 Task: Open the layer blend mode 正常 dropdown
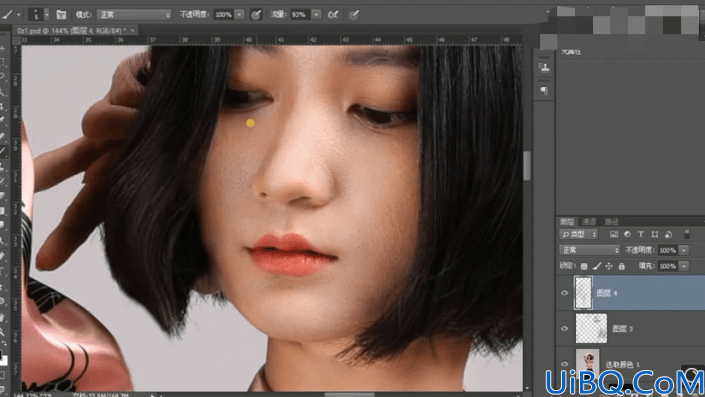coord(589,250)
